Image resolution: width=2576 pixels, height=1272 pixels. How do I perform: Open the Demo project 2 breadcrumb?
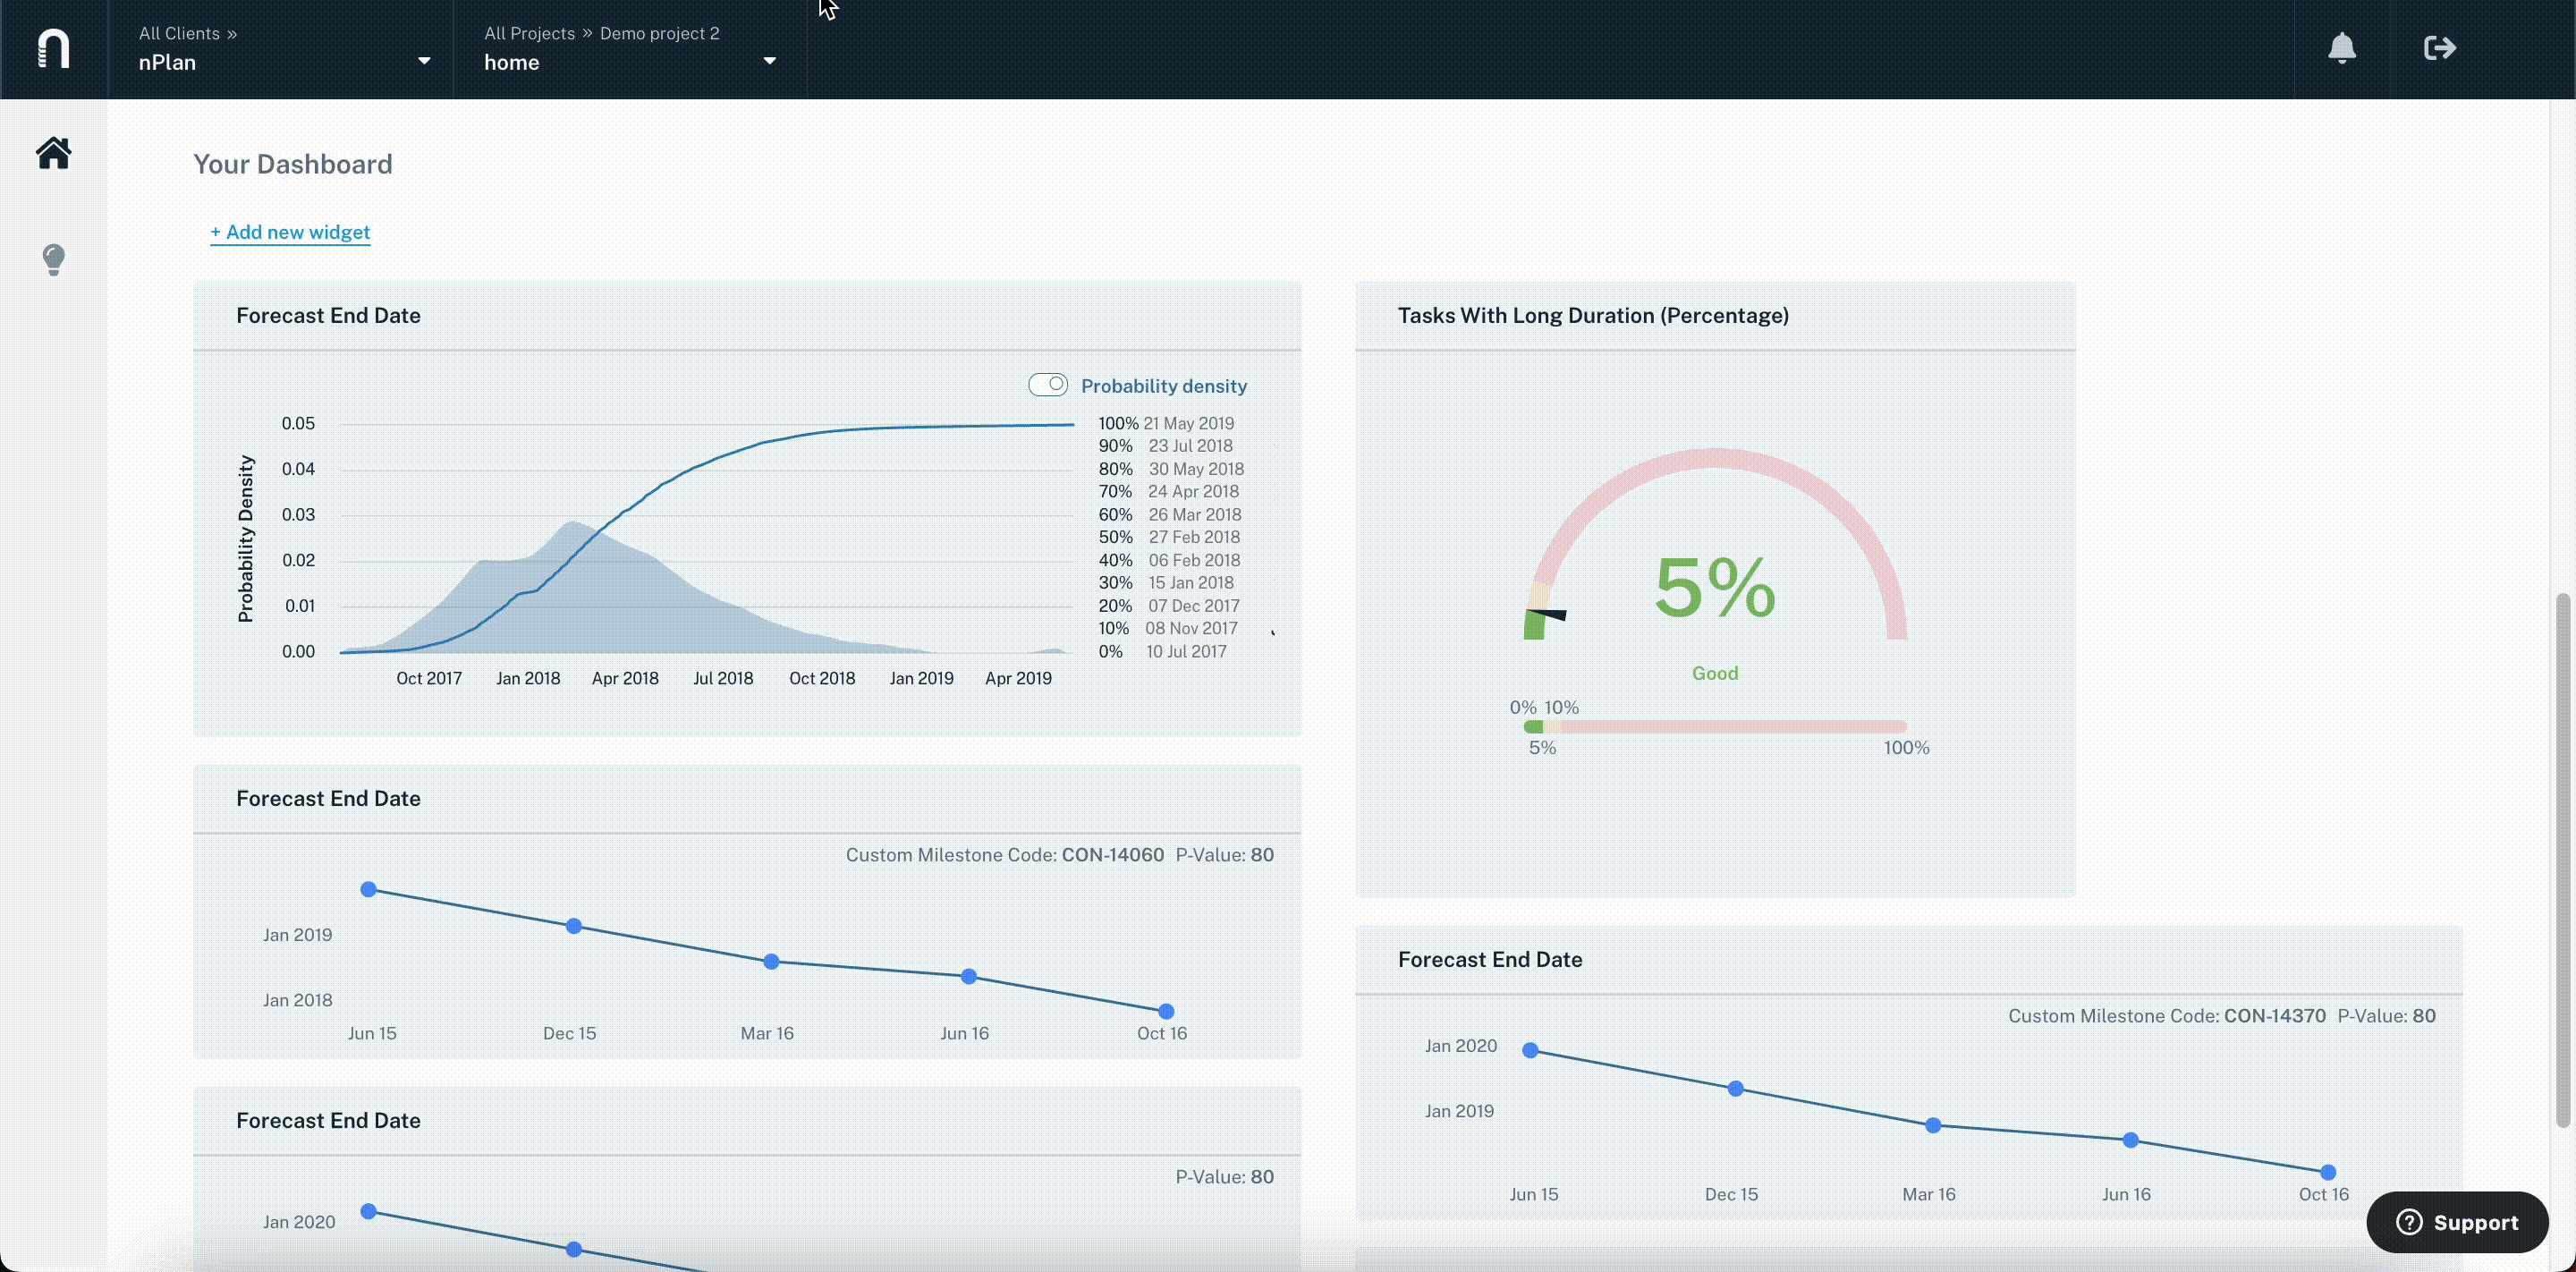[x=659, y=33]
